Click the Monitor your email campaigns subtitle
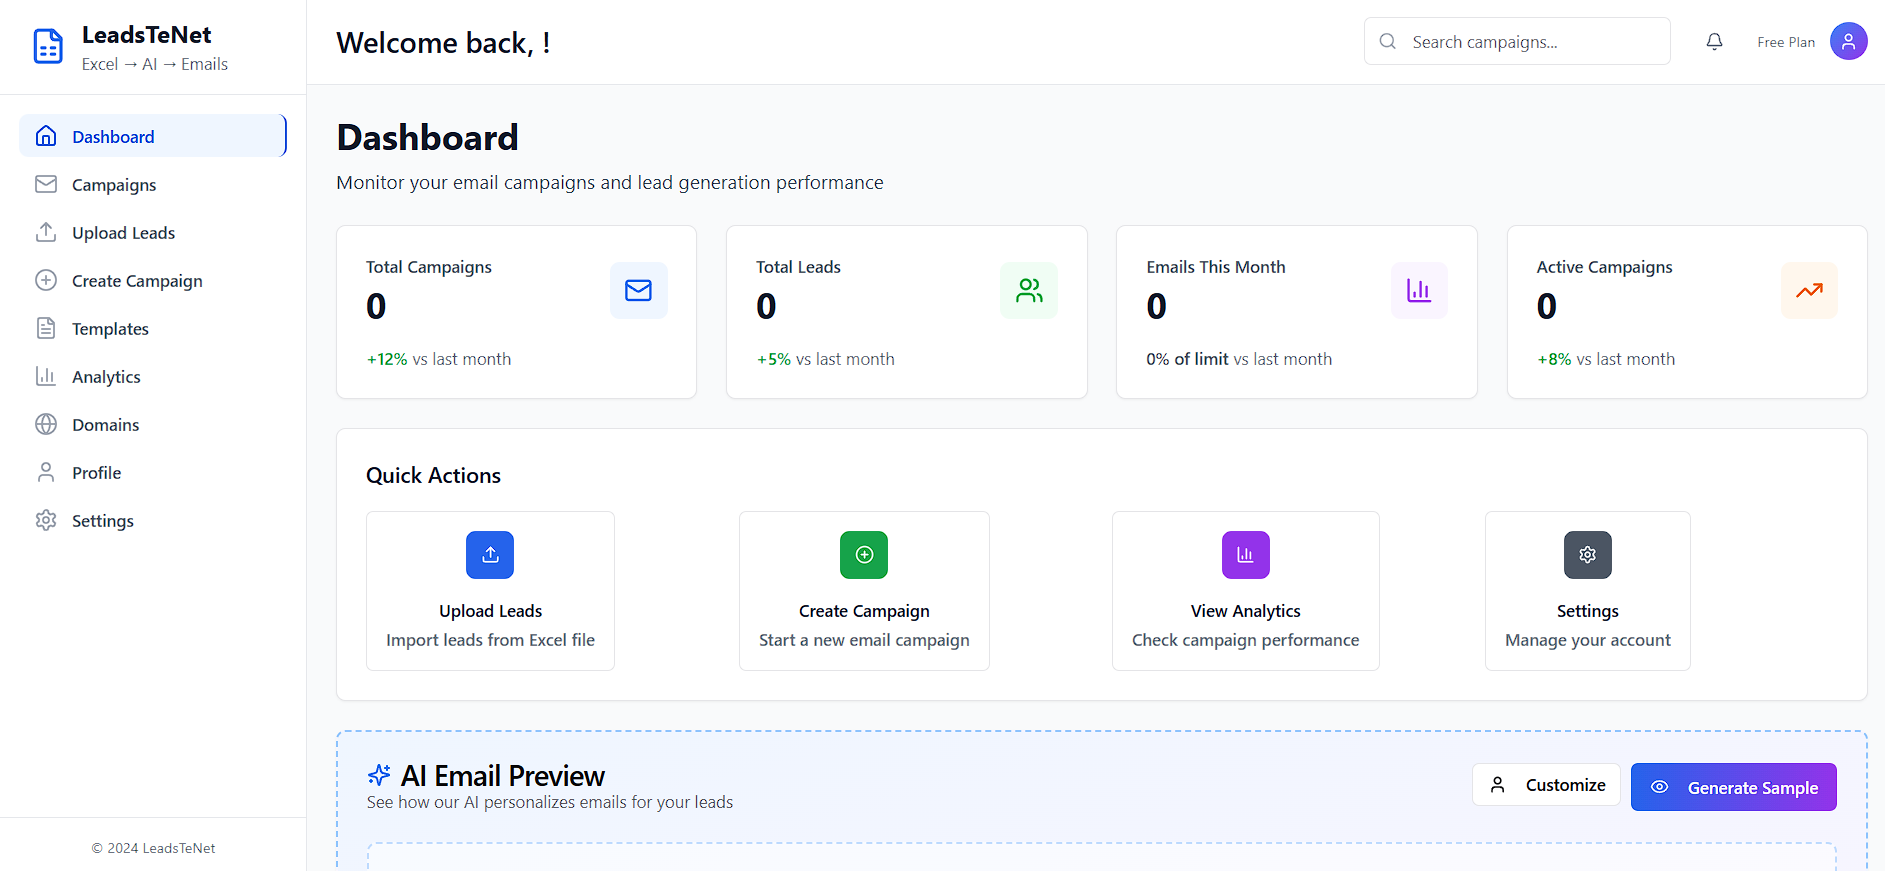Image resolution: width=1885 pixels, height=871 pixels. tap(610, 182)
